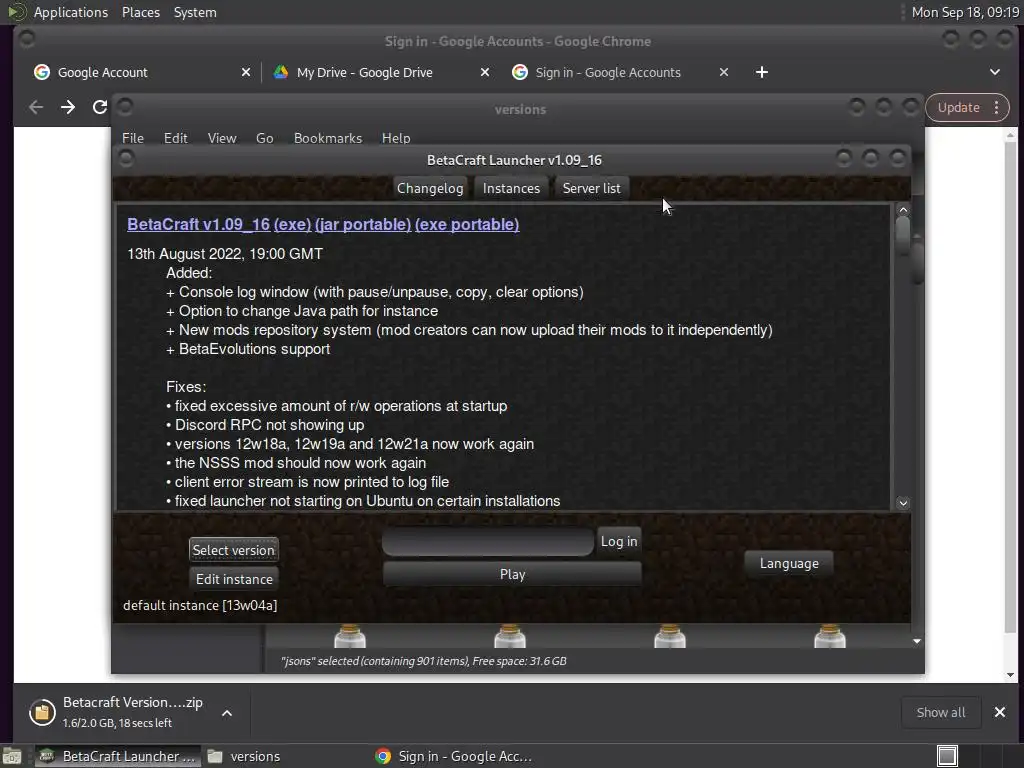Switch to BetaCraft Launcher in taskbar

118,756
